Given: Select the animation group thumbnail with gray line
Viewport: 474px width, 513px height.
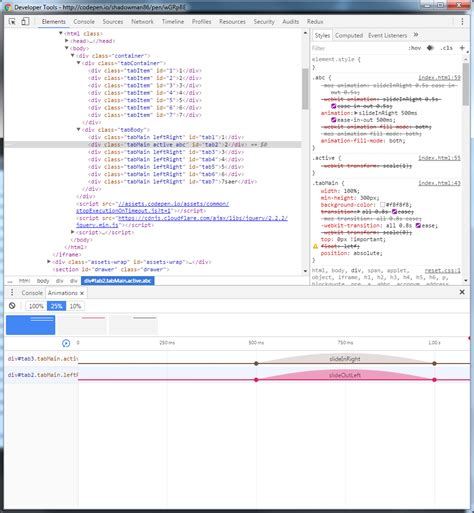Looking at the screenshot, I should (x=133, y=325).
